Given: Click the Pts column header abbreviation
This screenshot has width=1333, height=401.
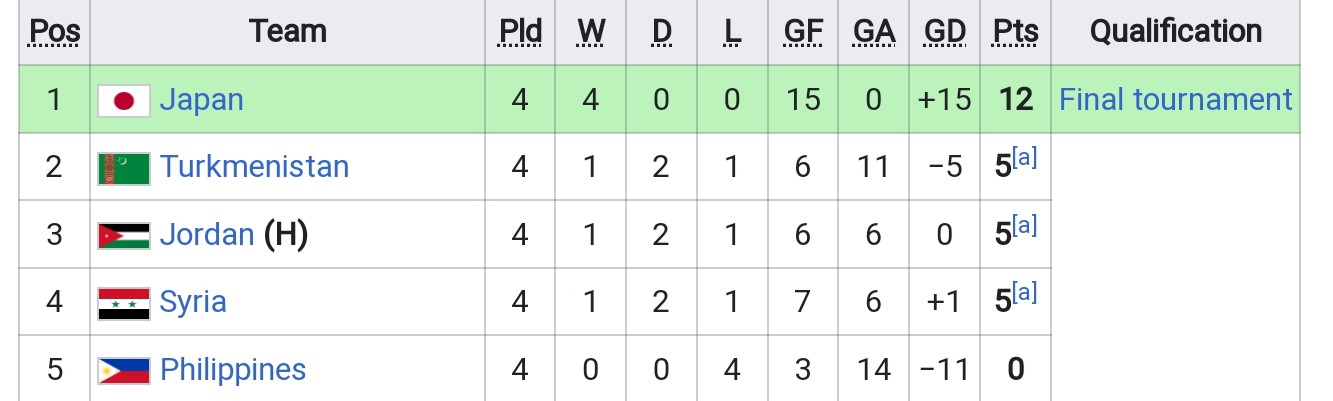Looking at the screenshot, I should [x=1015, y=33].
